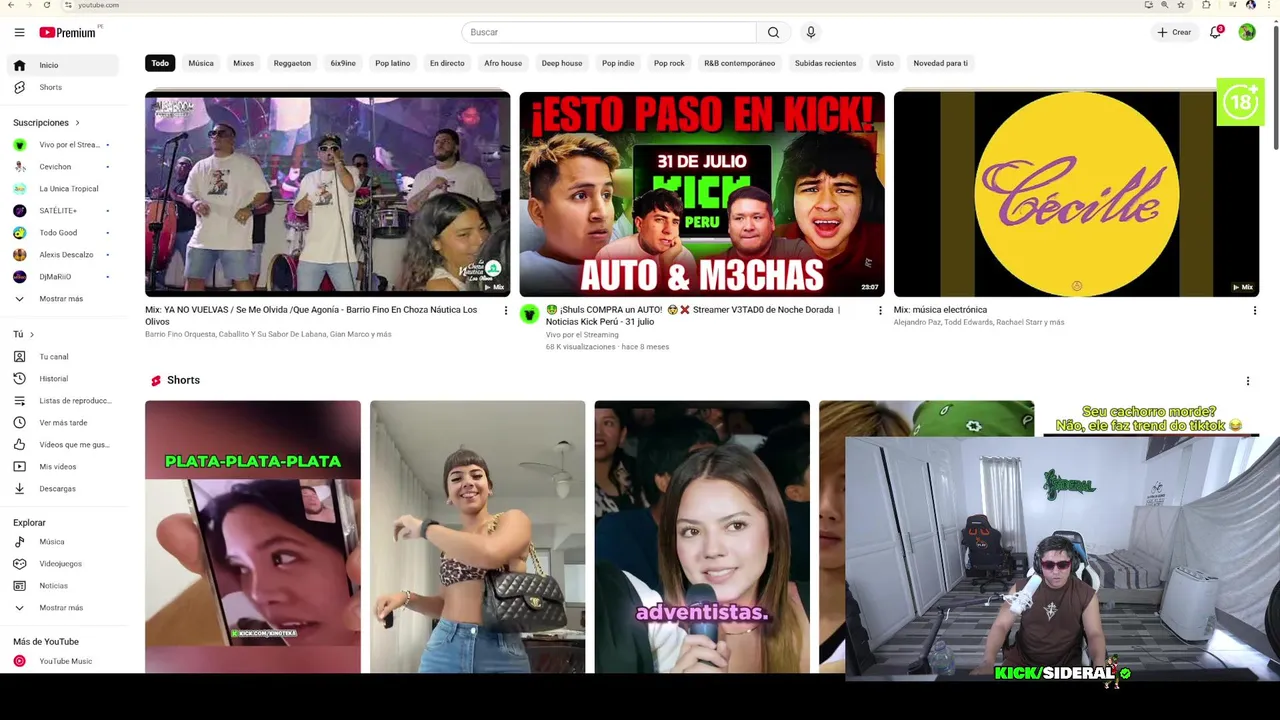Play Barrio Fino mix thumbnail

pos(327,194)
